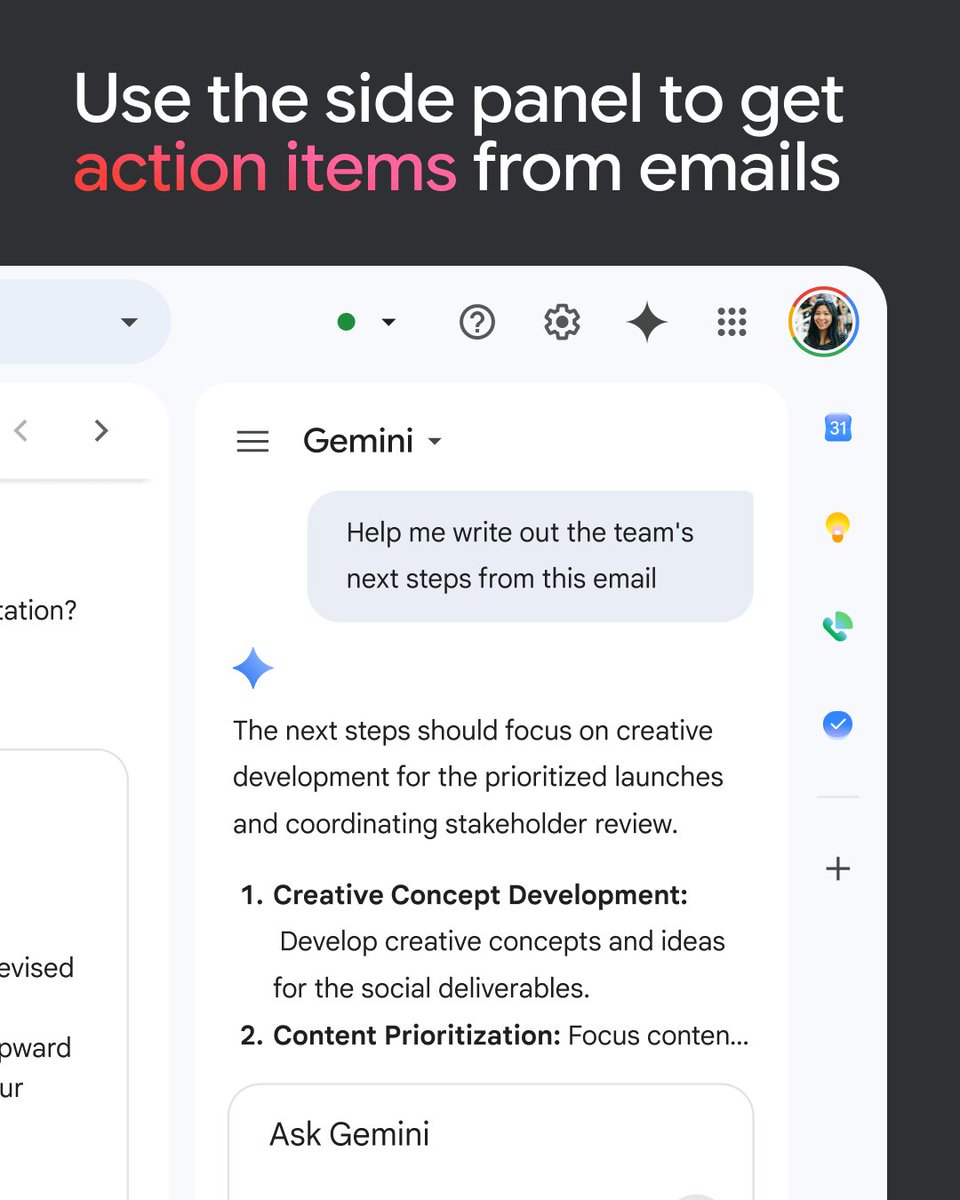Viewport: 960px width, 1200px height.
Task: Go to the newer email arrow
Action: tap(21, 431)
